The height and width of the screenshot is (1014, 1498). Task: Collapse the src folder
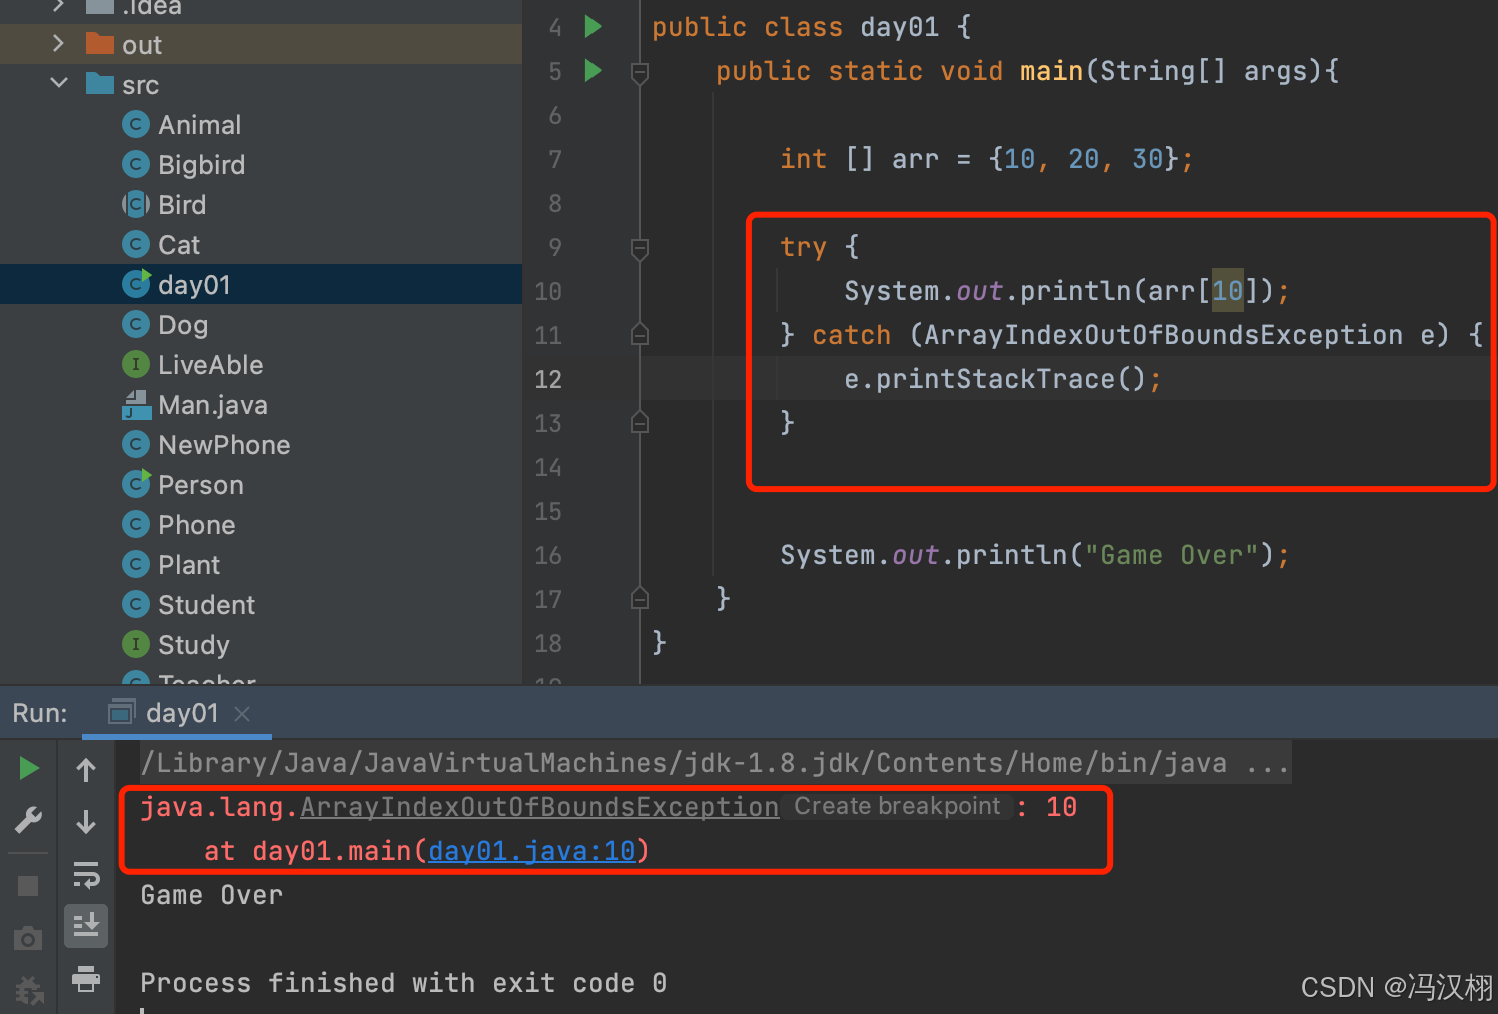click(x=59, y=83)
